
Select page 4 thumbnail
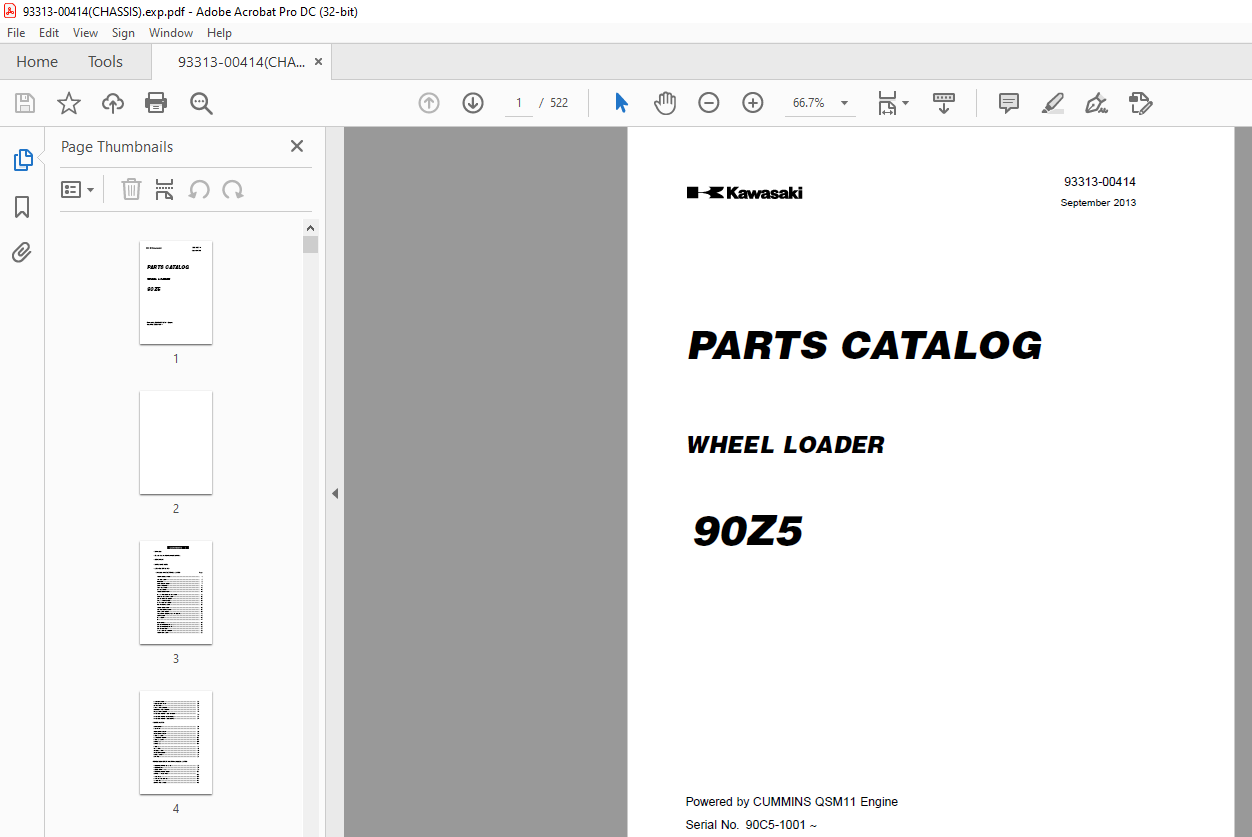coord(176,743)
